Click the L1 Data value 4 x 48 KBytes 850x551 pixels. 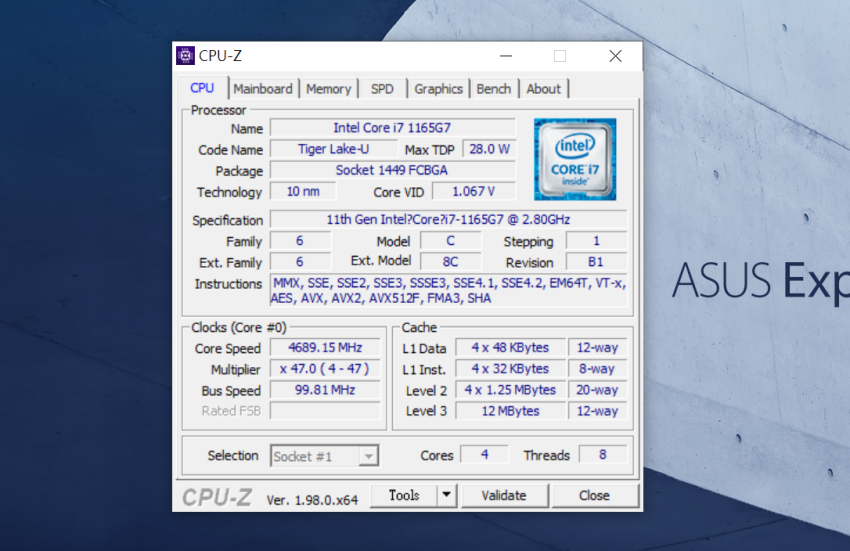511,348
